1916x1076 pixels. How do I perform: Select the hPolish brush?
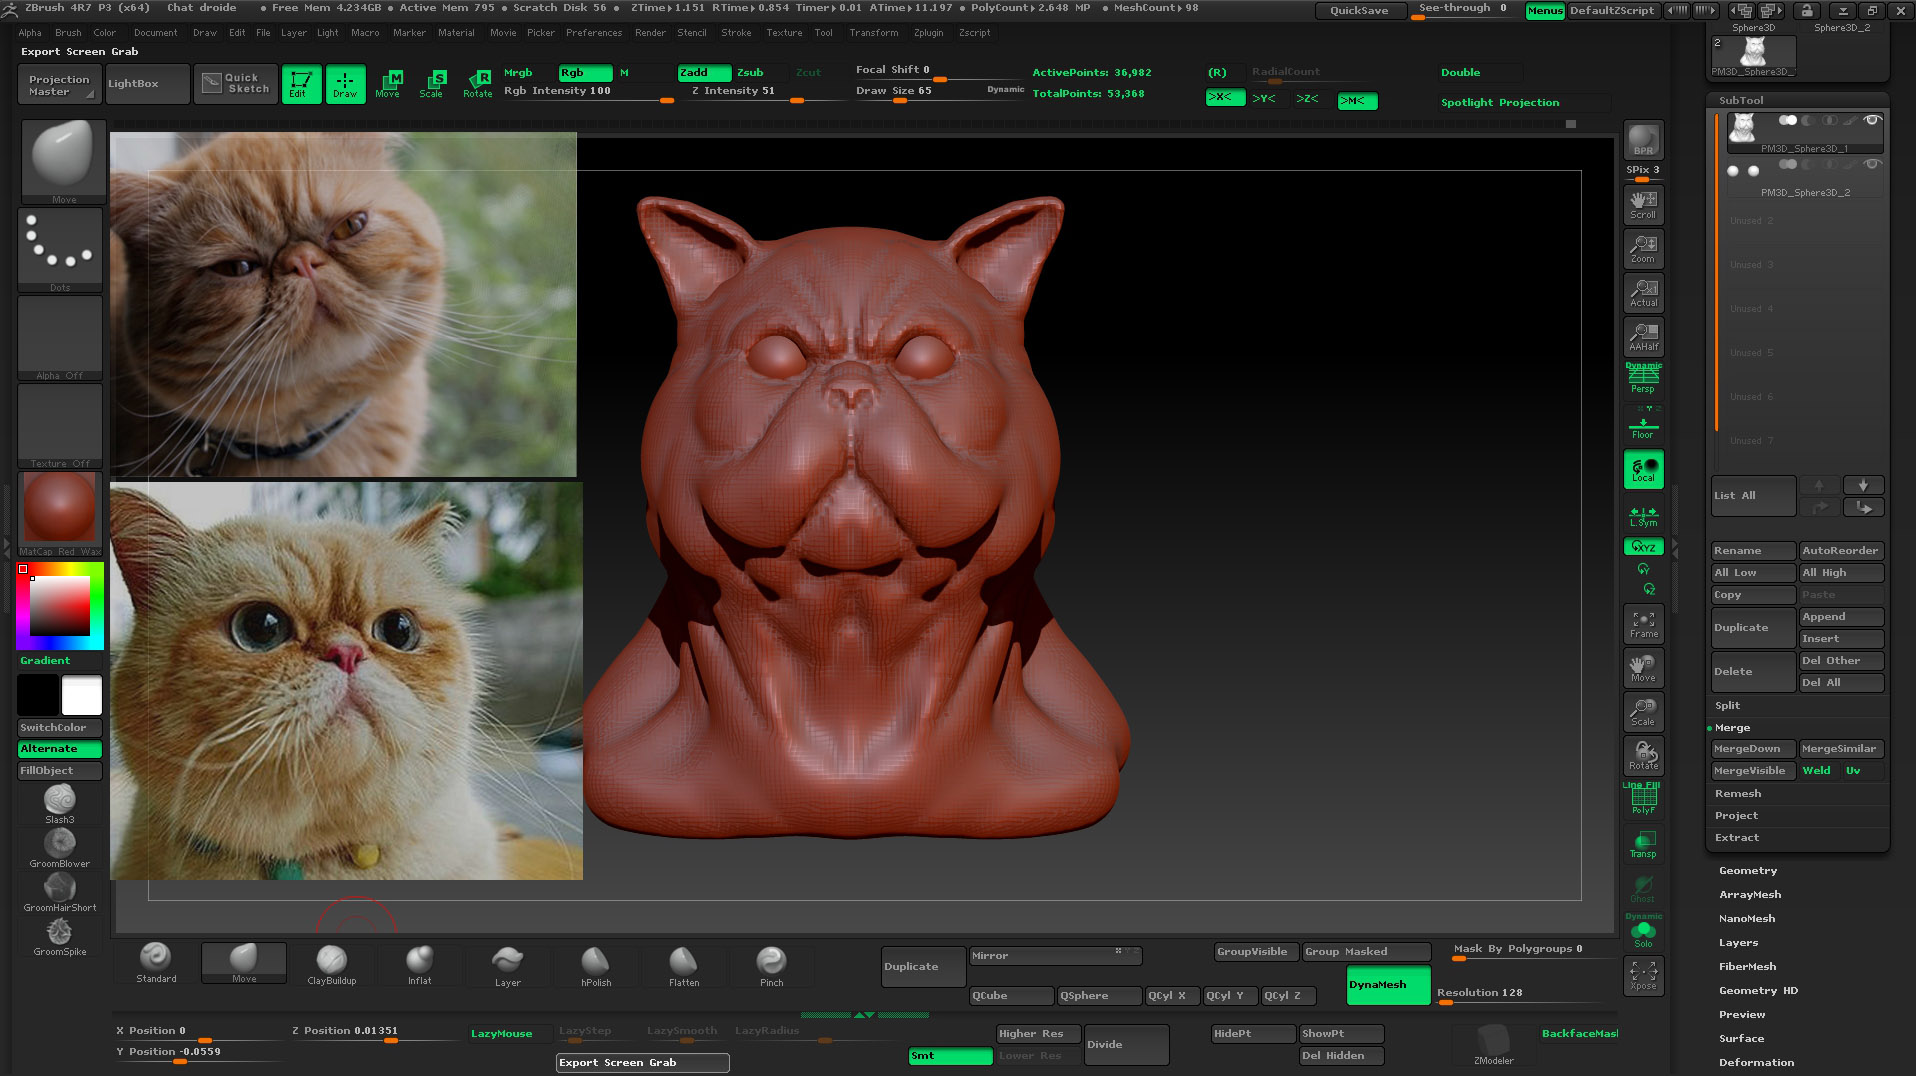click(x=596, y=963)
